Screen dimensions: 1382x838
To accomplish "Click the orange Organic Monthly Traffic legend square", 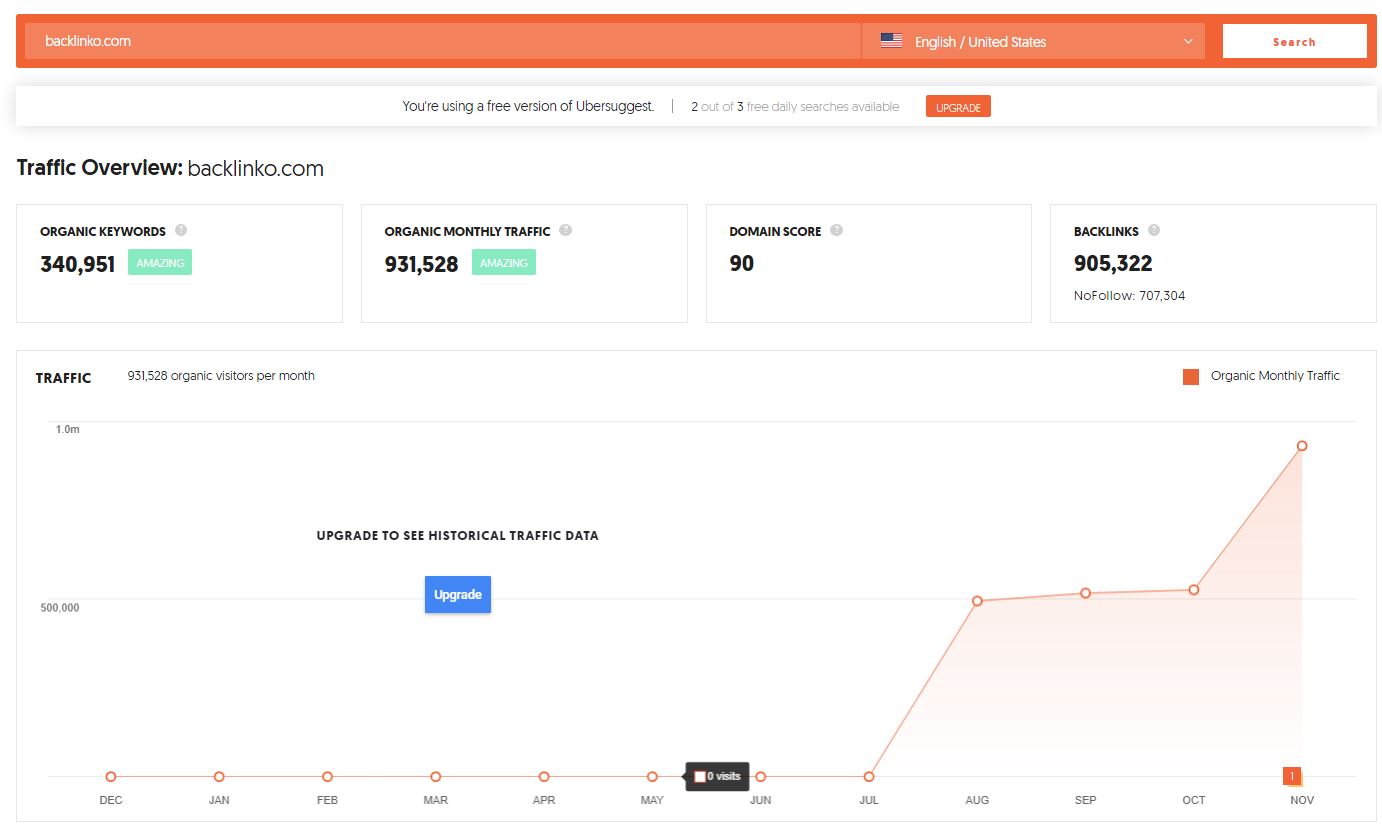I will [x=1191, y=377].
